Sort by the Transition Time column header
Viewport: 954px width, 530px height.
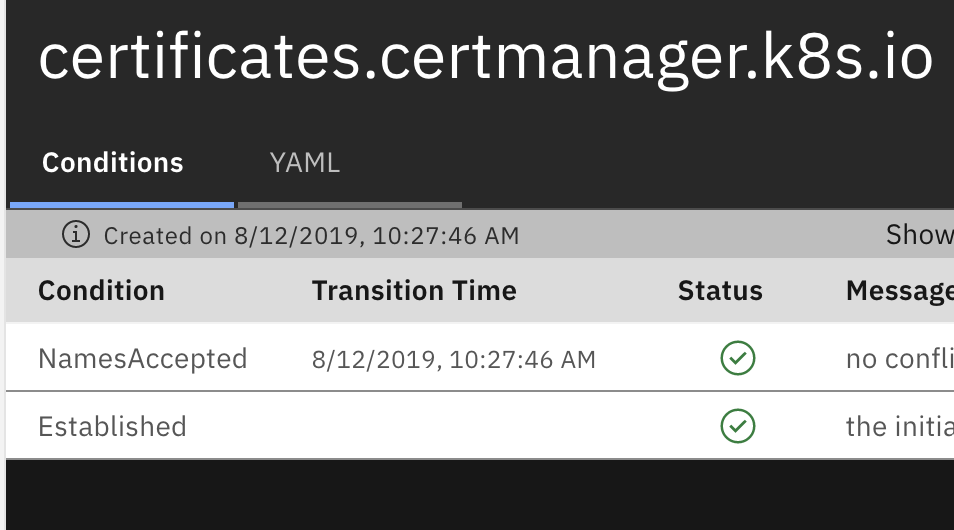click(x=414, y=291)
